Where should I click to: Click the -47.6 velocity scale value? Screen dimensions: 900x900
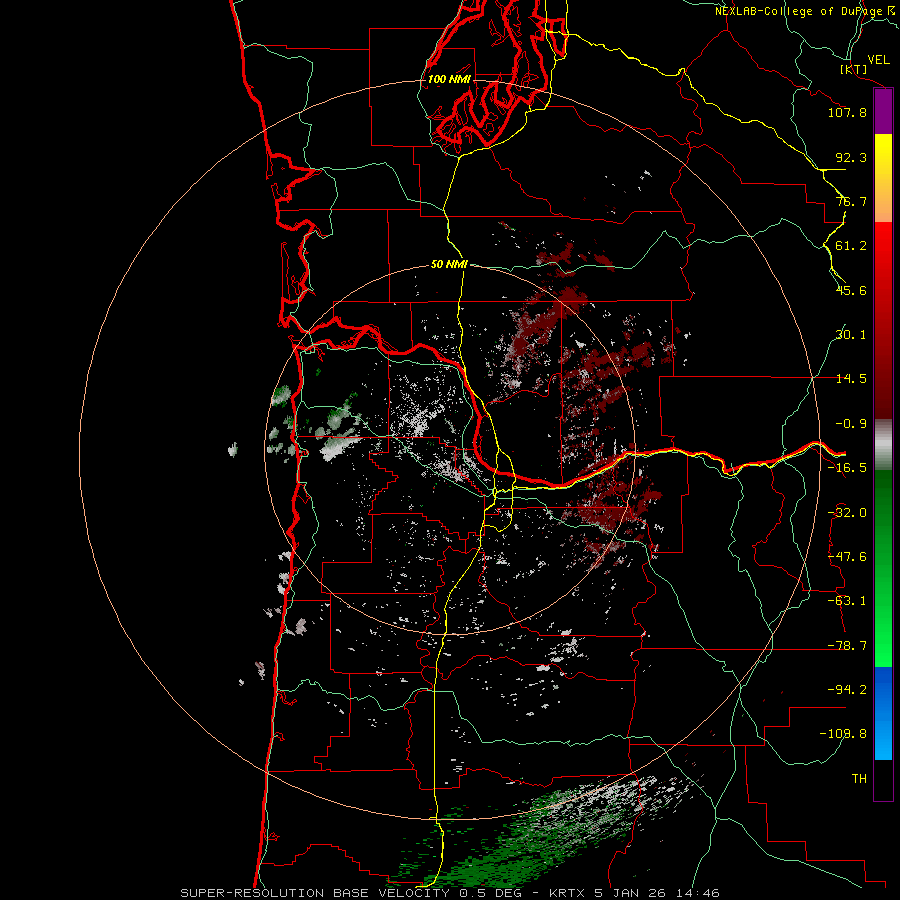coord(847,557)
